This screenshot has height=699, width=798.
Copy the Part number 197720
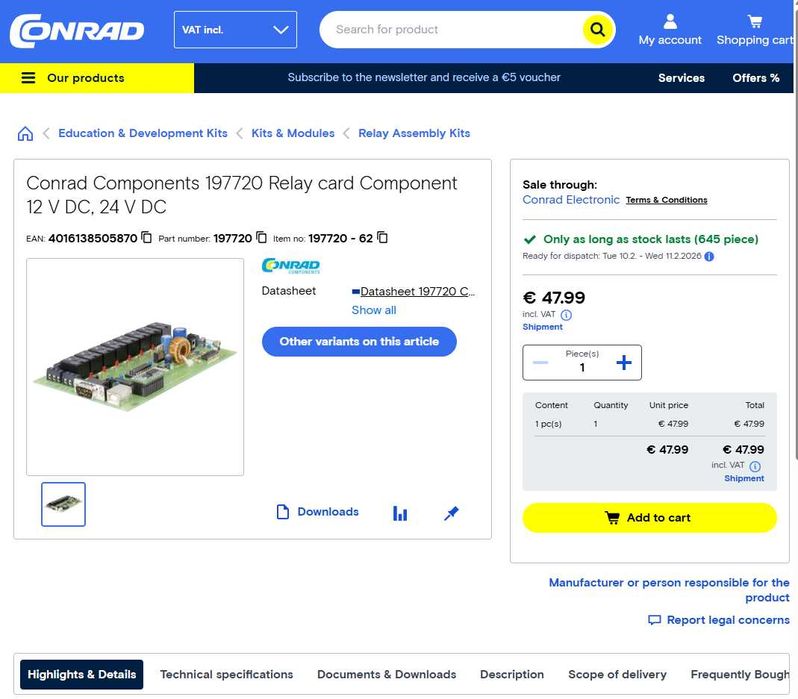pyautogui.click(x=261, y=237)
